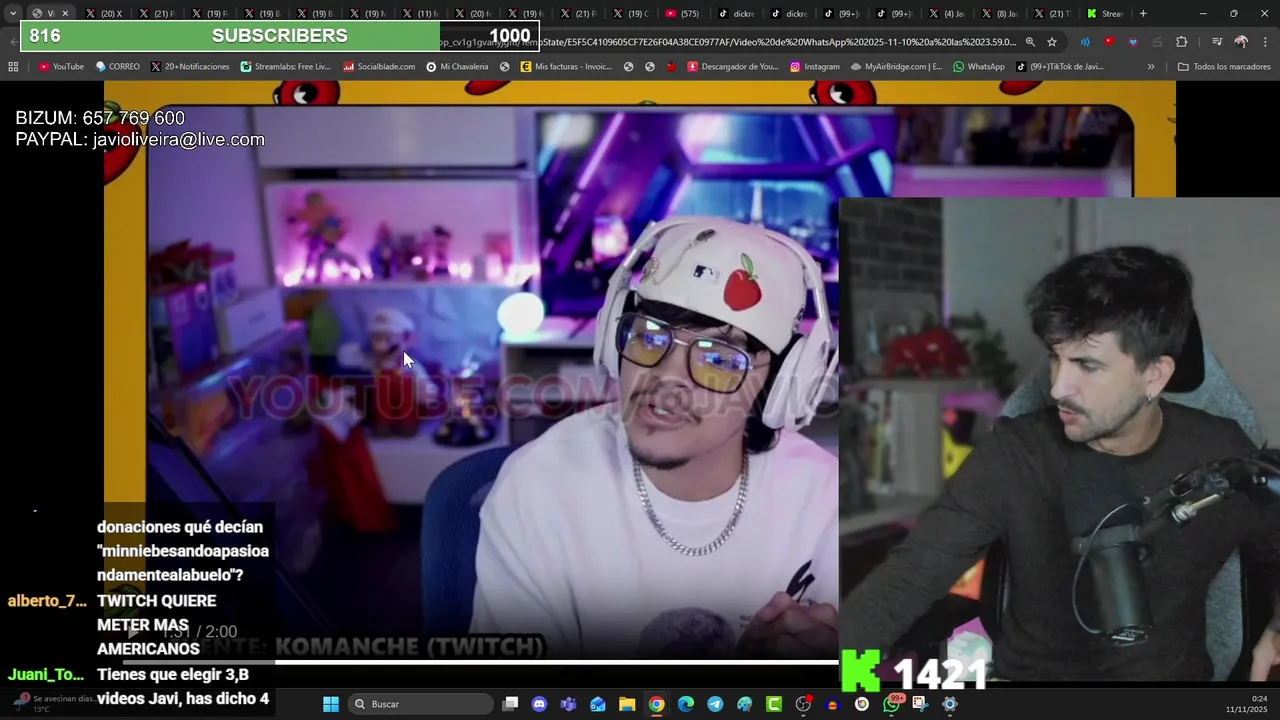Switch to the (8) Ja X tab
Screen dimensions: 1280x720
tap(999, 14)
